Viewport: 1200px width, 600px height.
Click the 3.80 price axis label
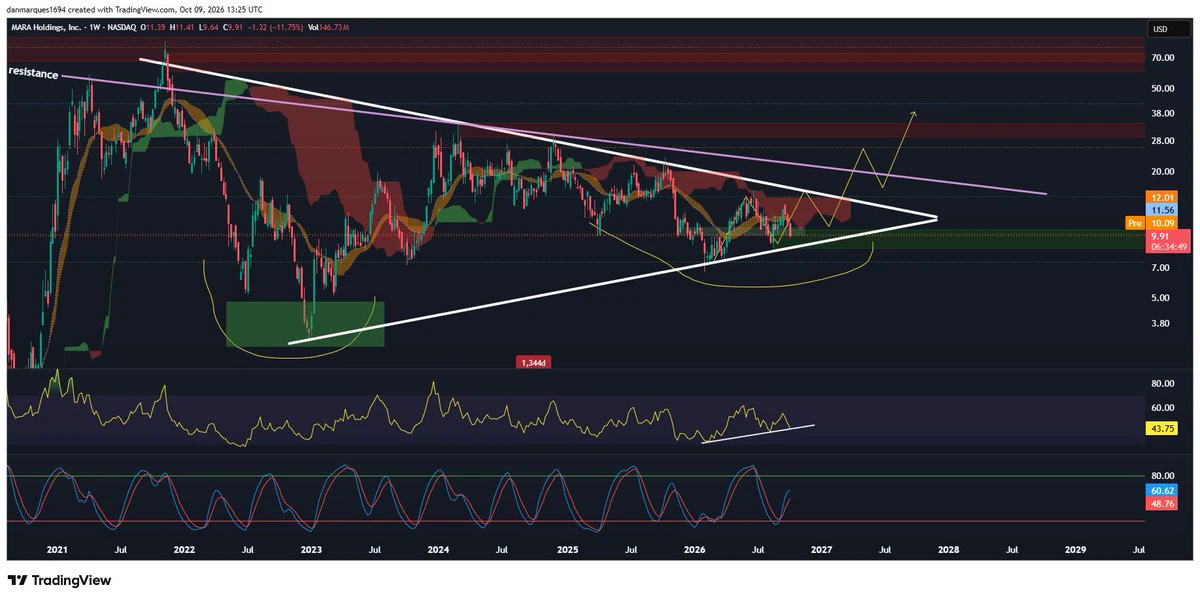1160,323
